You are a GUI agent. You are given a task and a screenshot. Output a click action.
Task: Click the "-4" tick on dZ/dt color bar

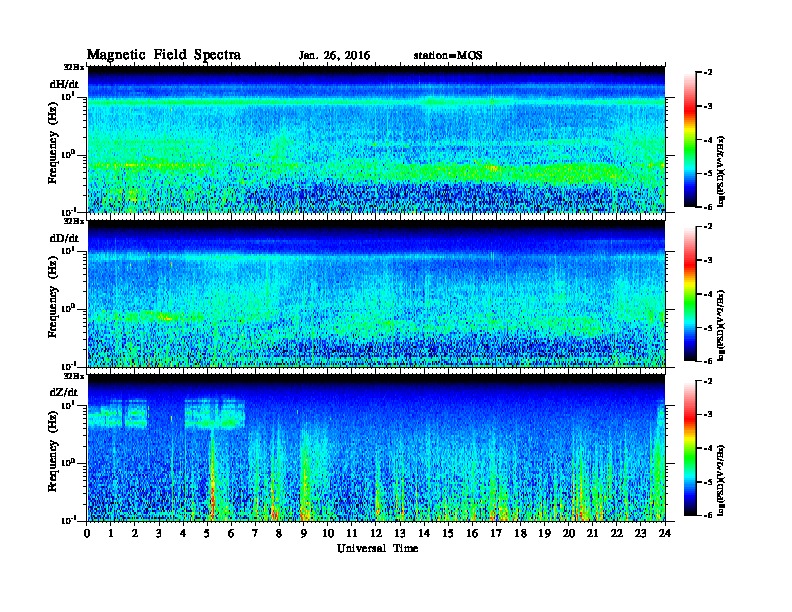point(709,448)
